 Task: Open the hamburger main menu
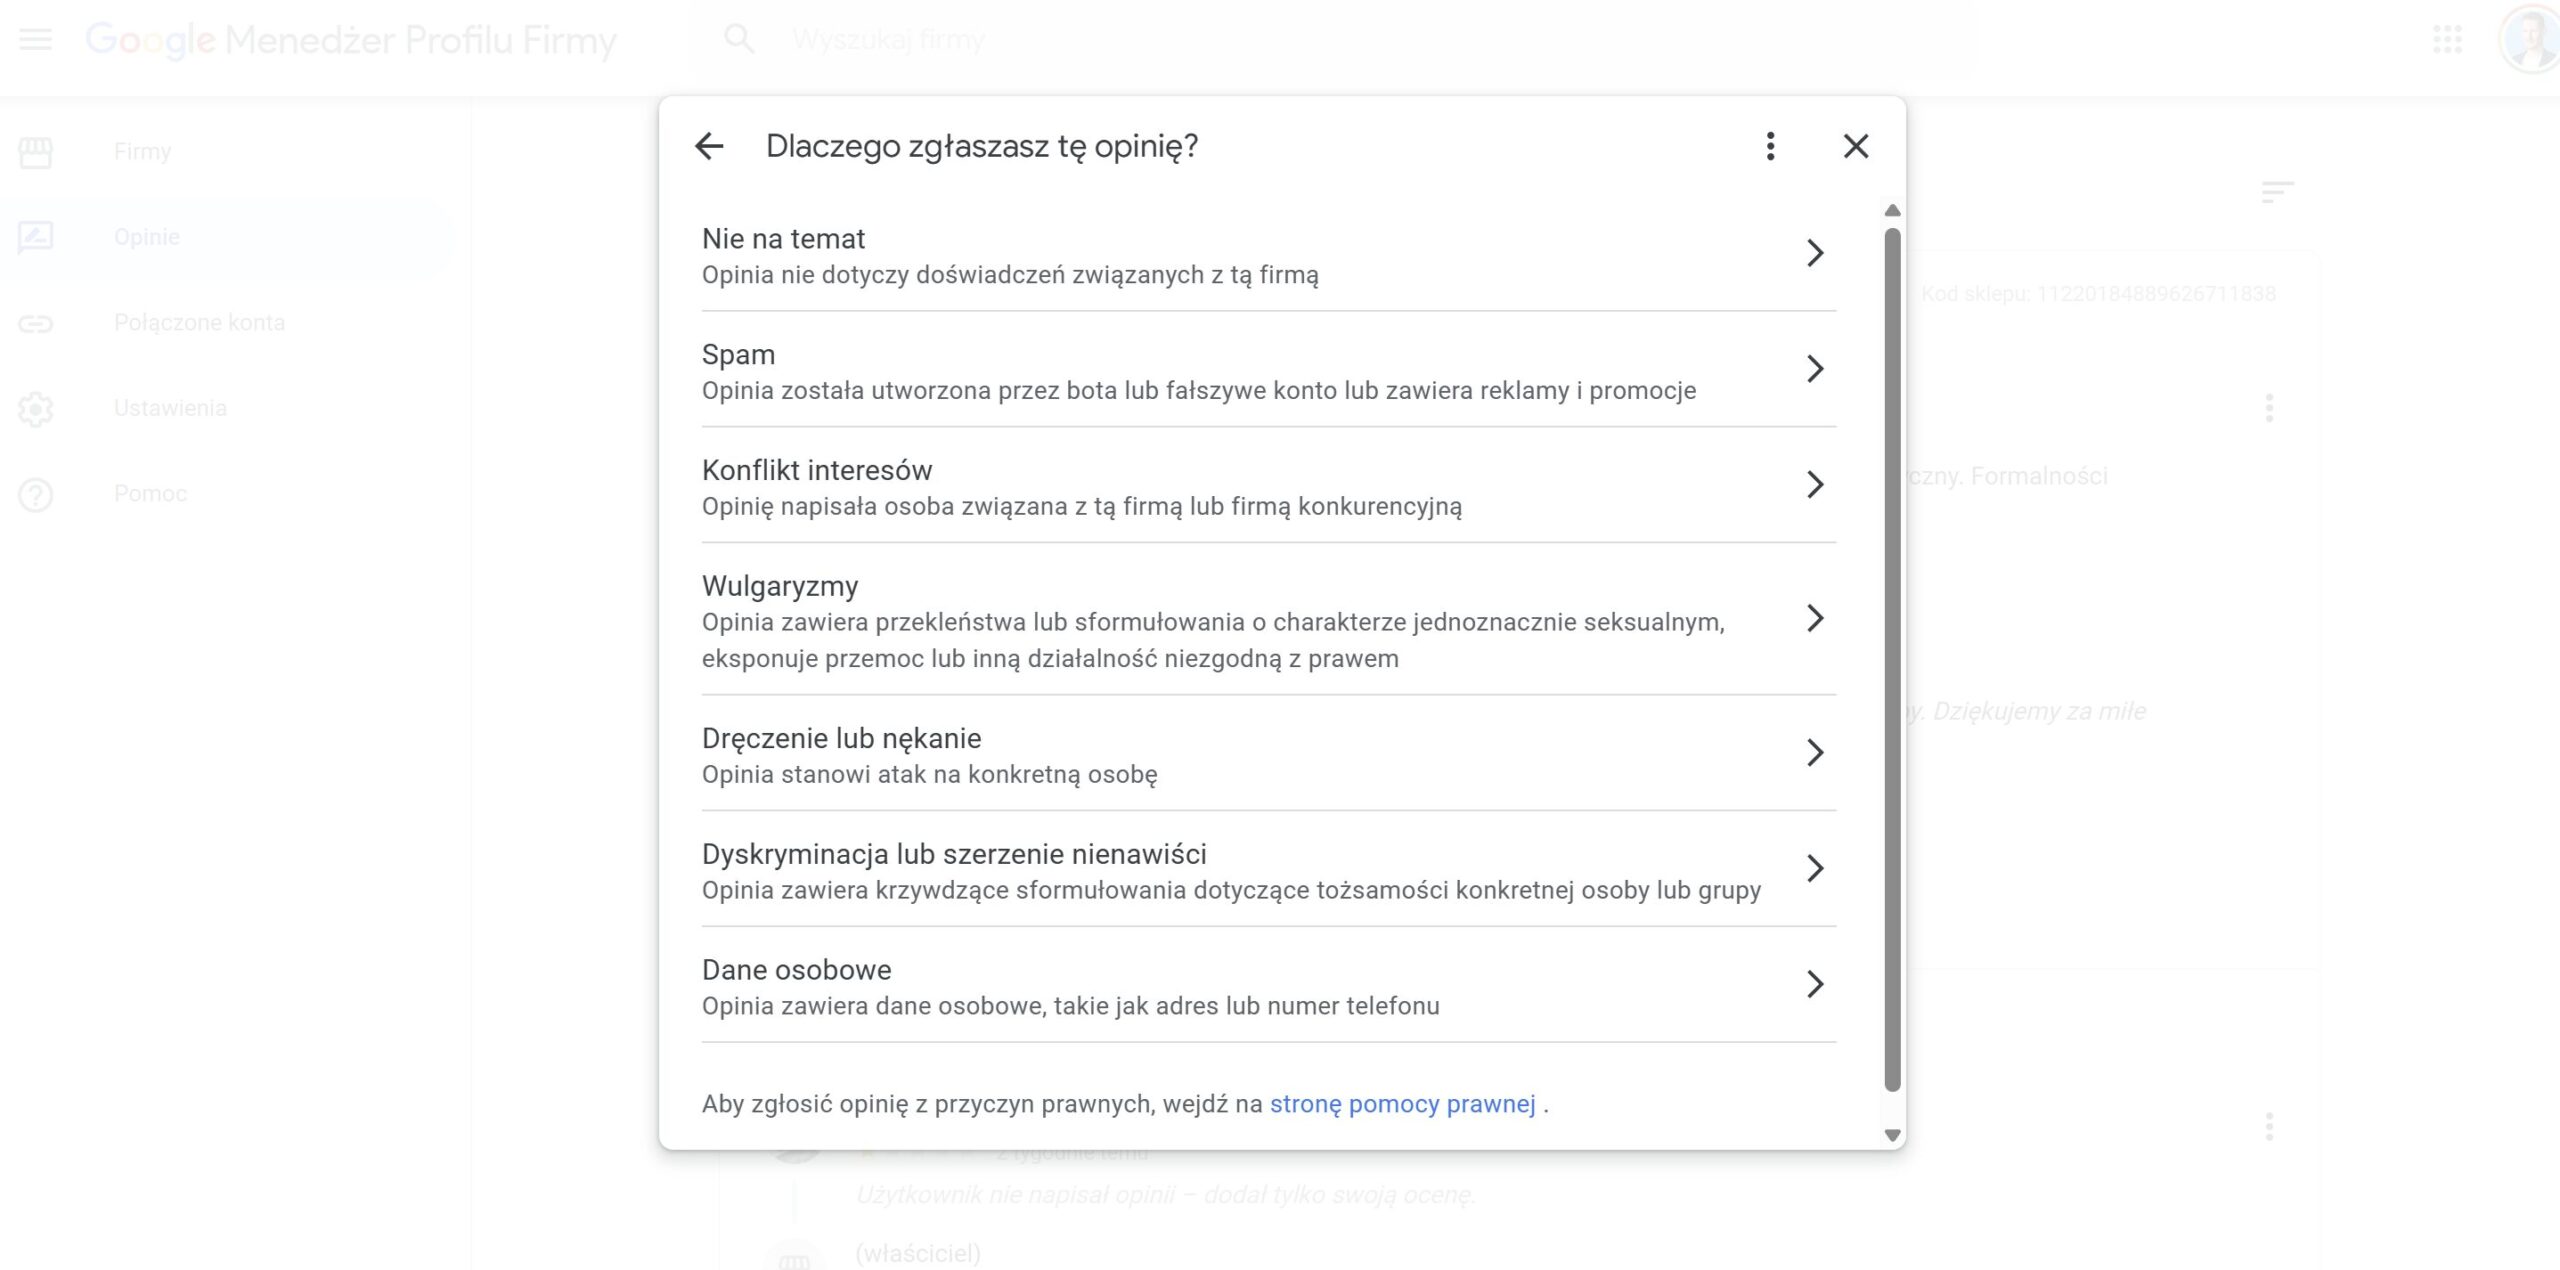[x=36, y=40]
